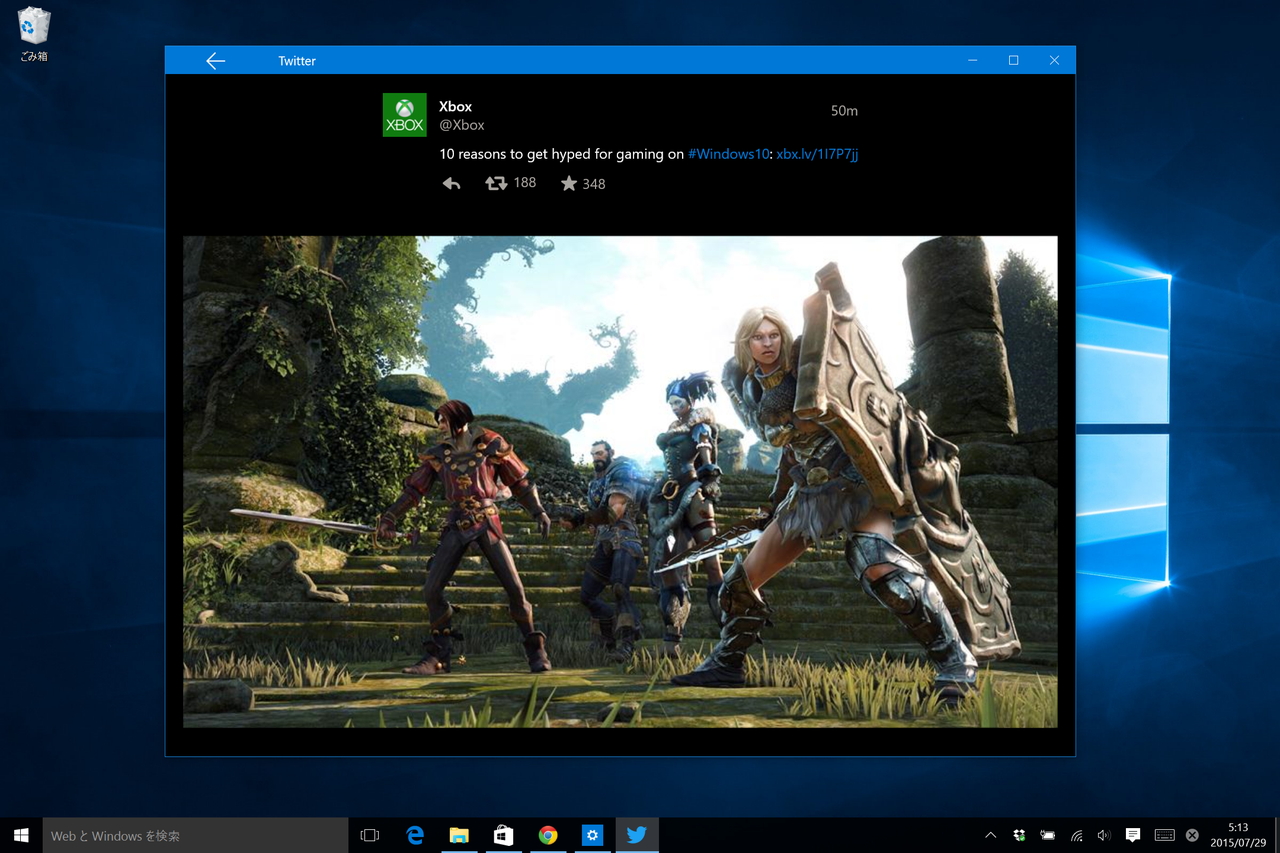The width and height of the screenshot is (1280, 853).
Task: Maximize the Twitter window
Action: click(1013, 60)
